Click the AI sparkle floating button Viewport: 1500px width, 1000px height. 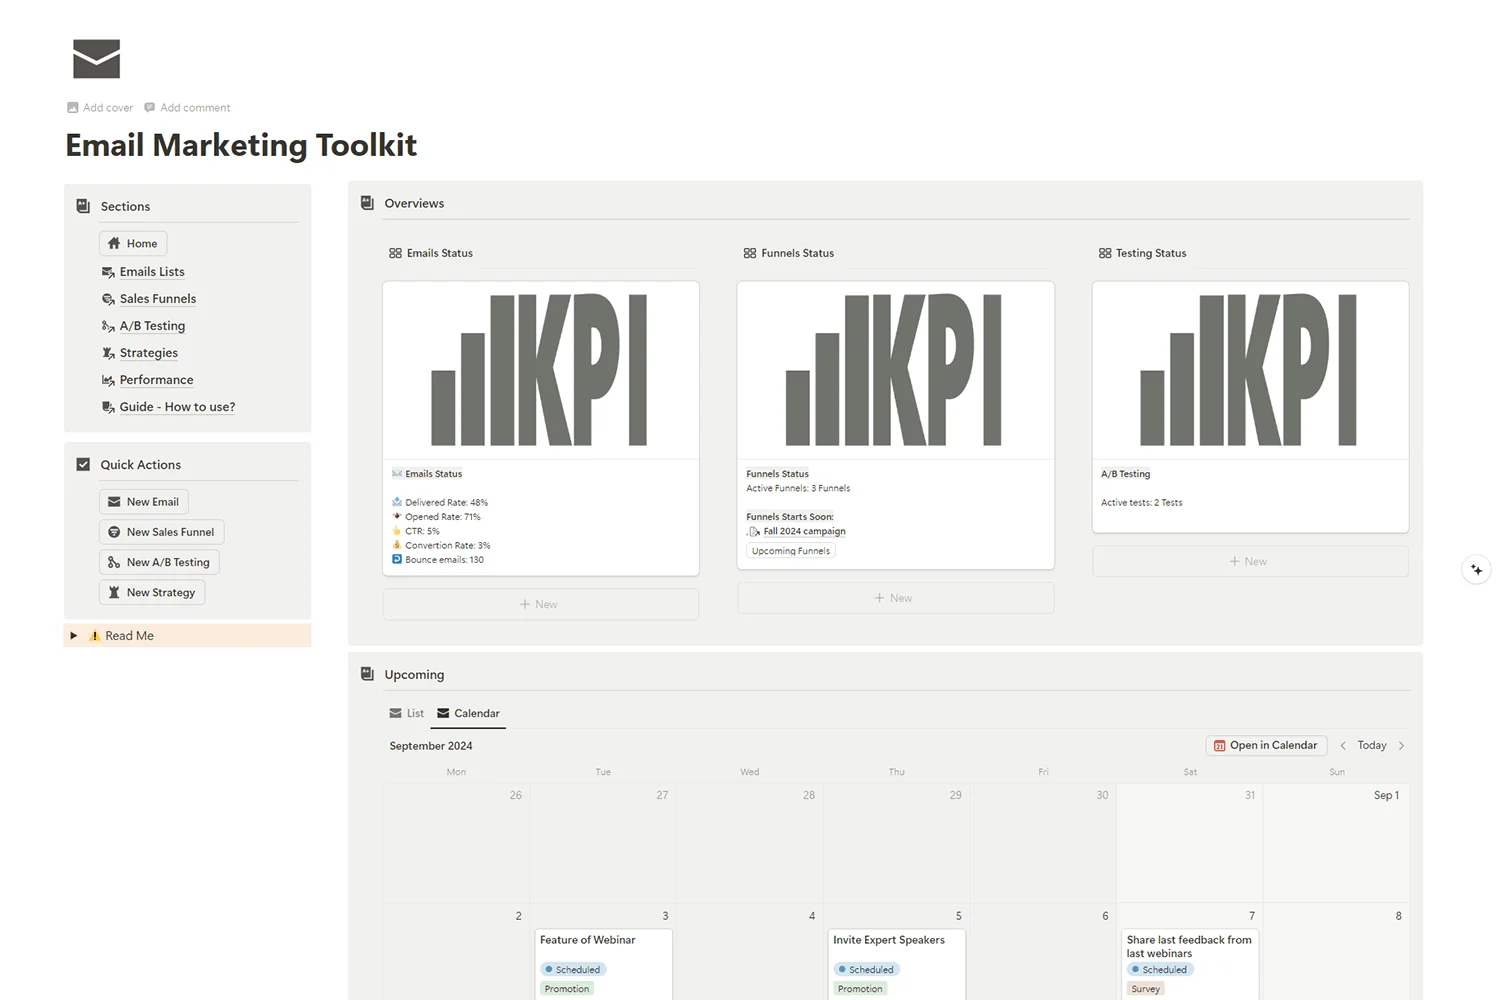1476,569
